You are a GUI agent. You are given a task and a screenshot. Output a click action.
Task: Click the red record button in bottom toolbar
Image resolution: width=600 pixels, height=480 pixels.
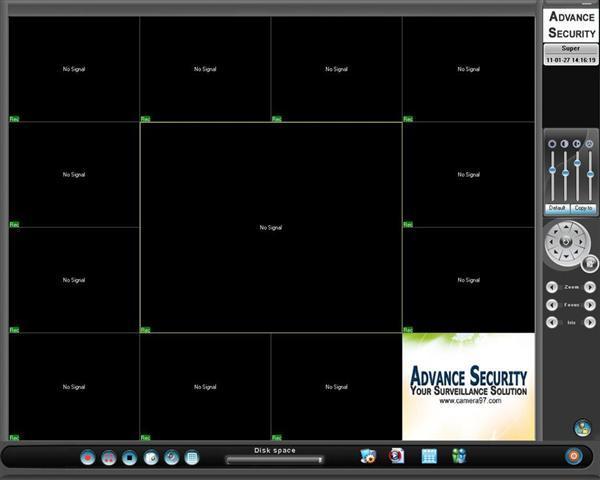[88, 457]
